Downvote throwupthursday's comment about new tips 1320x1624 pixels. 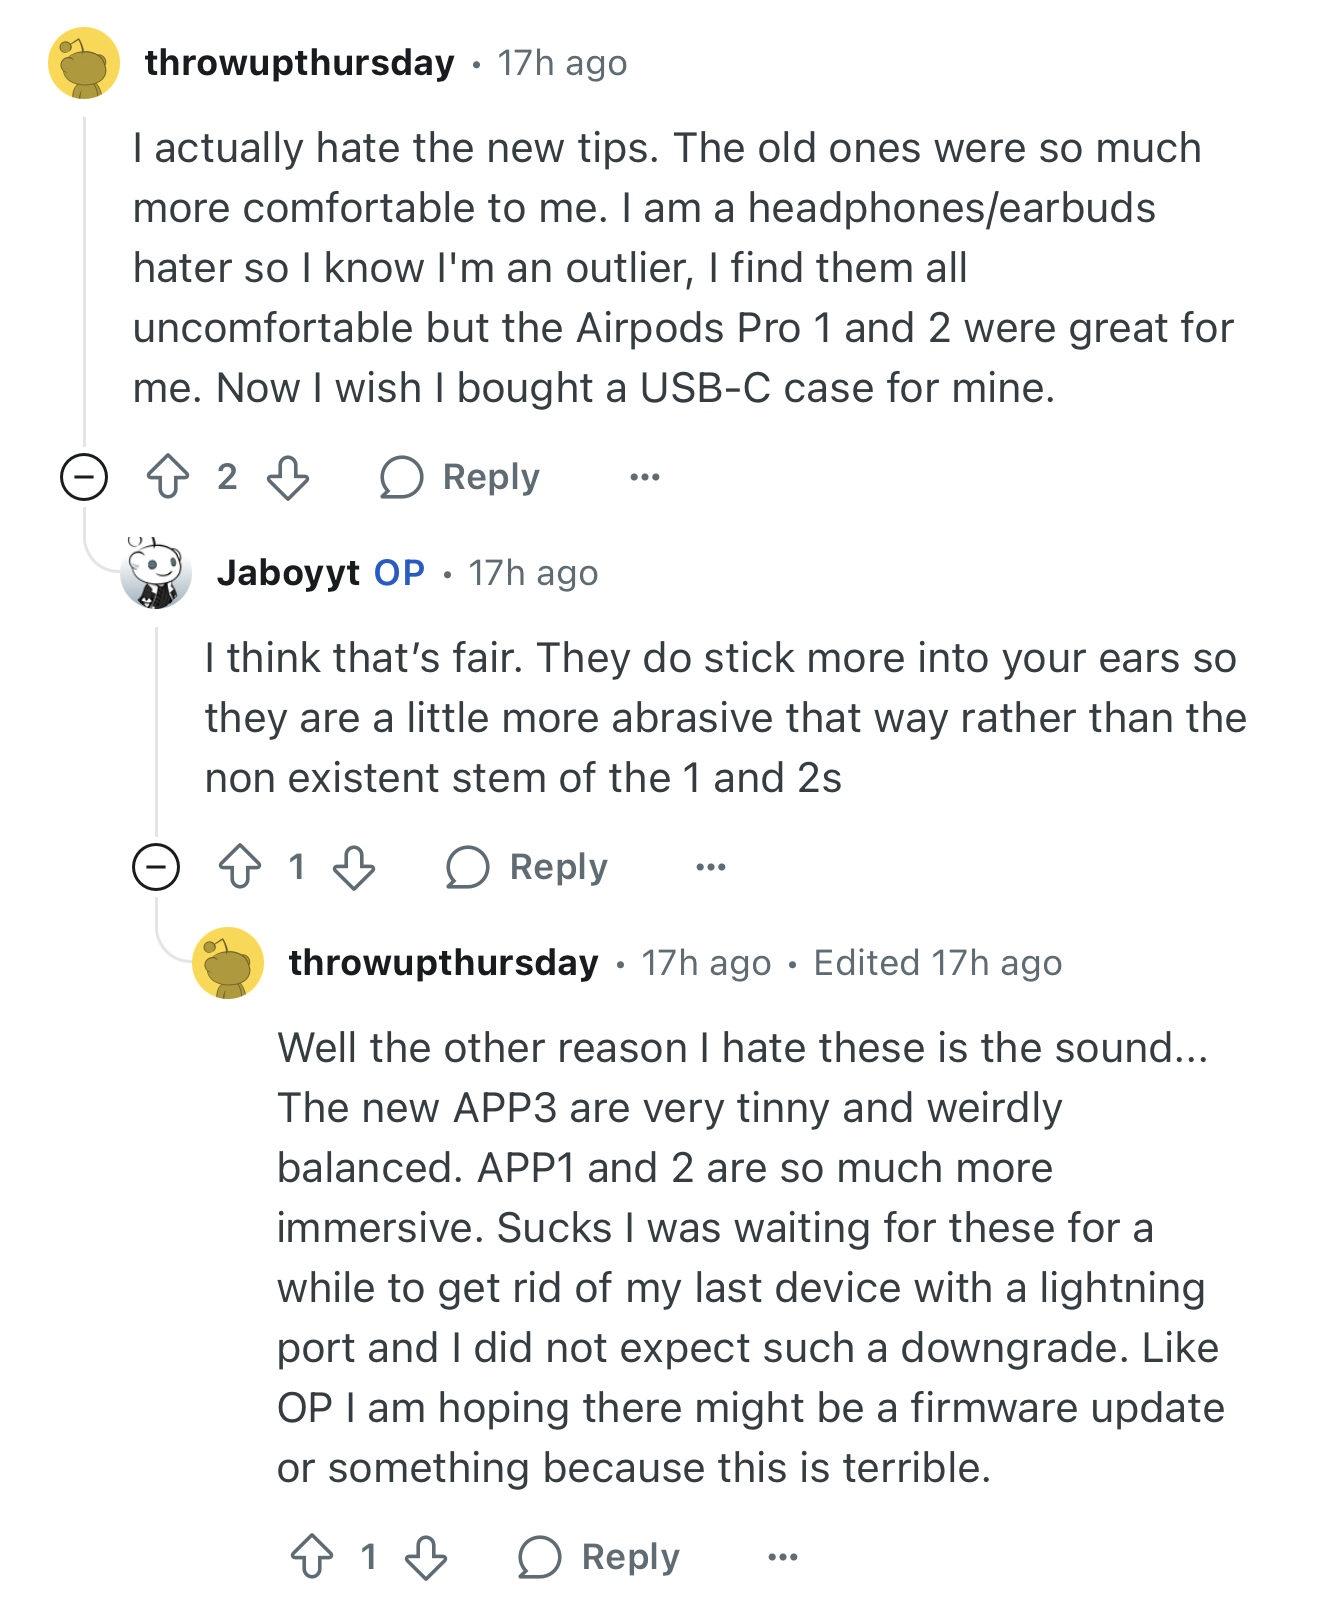pyautogui.click(x=288, y=477)
